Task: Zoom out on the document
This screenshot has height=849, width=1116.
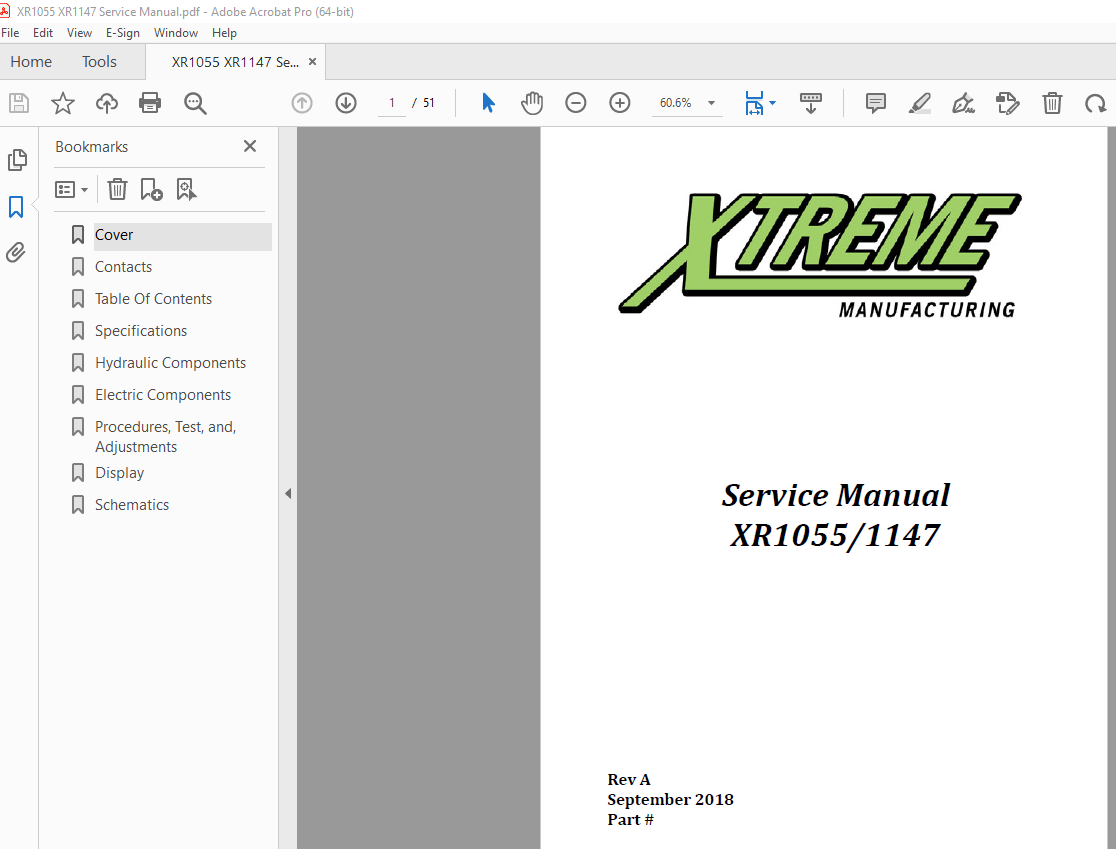Action: coord(576,102)
